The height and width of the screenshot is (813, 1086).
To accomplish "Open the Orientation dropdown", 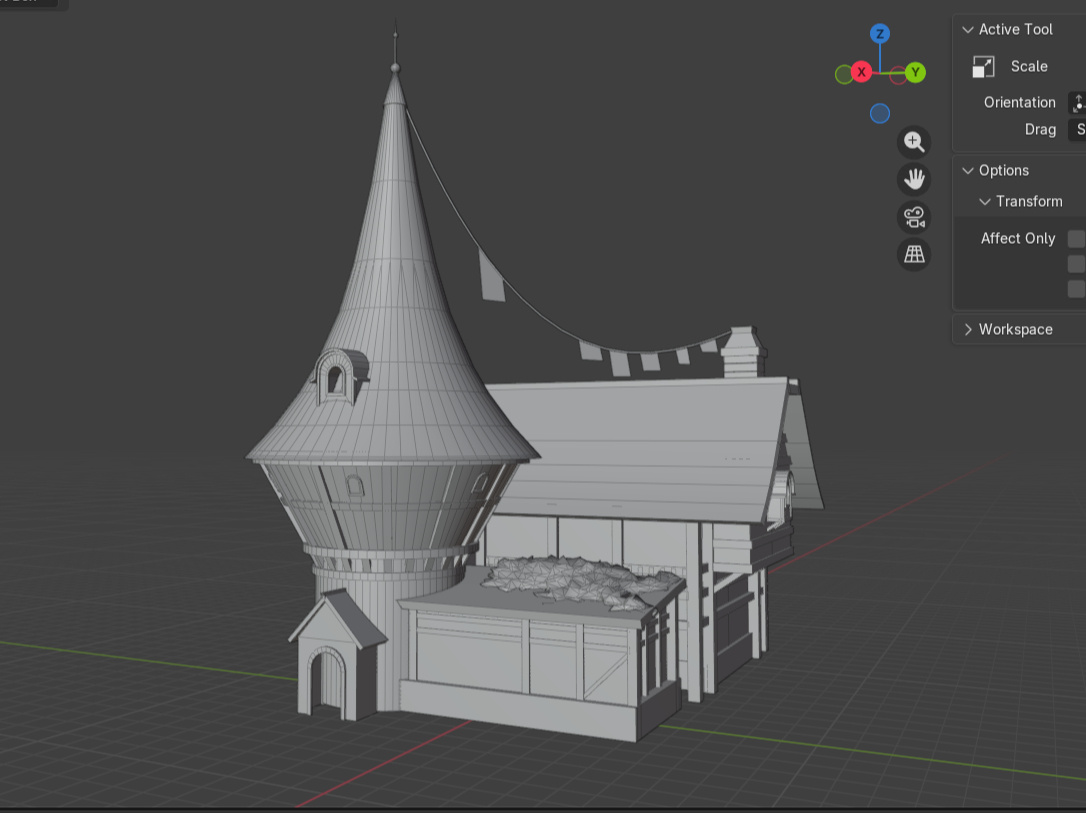I will [1077, 103].
